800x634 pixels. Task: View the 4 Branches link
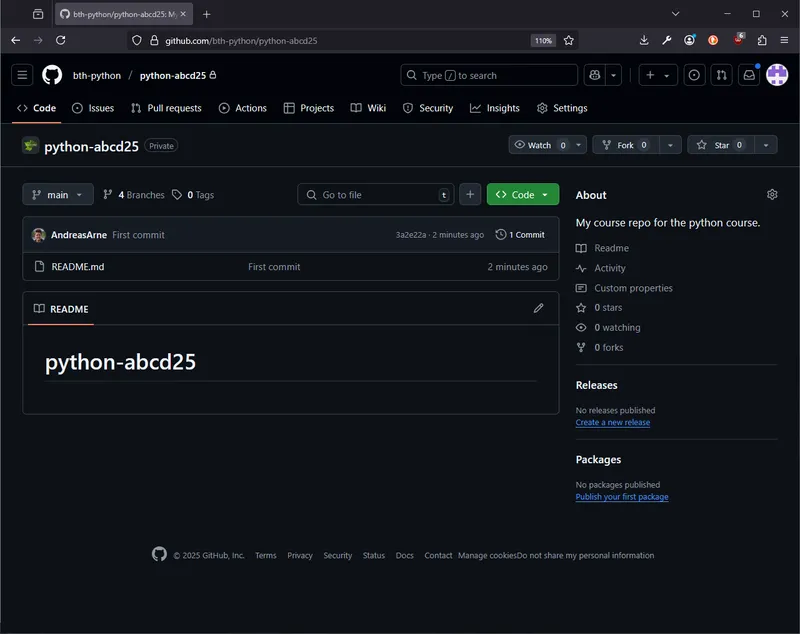pyautogui.click(x=134, y=195)
